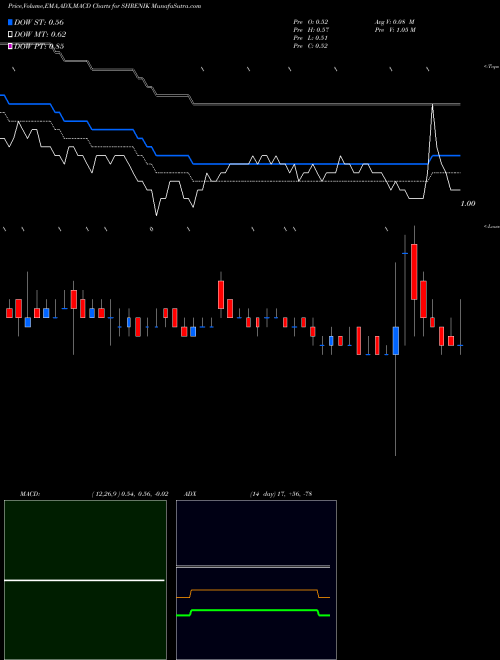
Task: Click the tallest red candlestick at the price peak
Action: point(414,271)
